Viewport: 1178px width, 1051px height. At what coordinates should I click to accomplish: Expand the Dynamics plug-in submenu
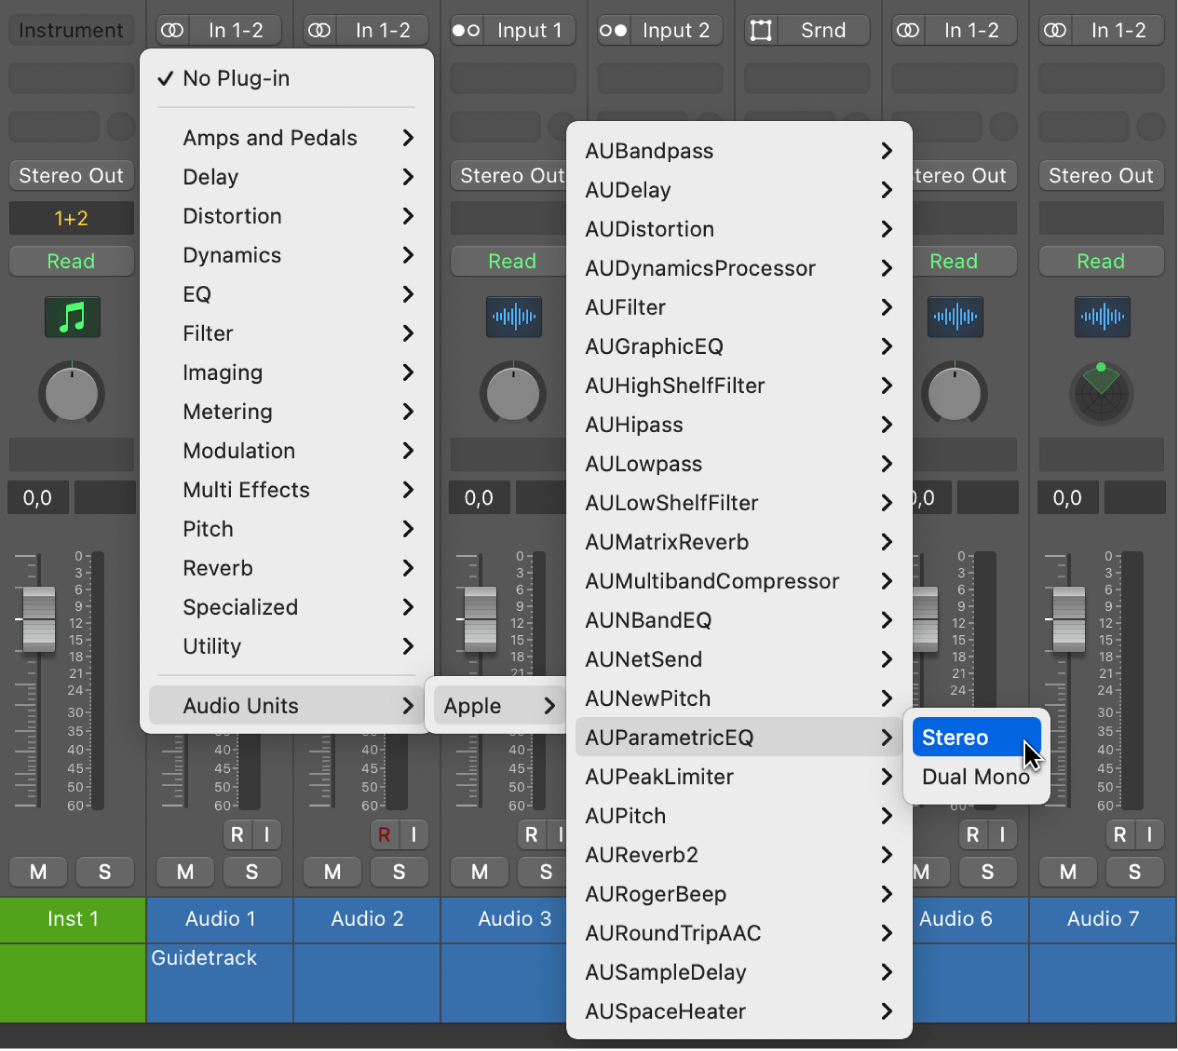pyautogui.click(x=232, y=255)
